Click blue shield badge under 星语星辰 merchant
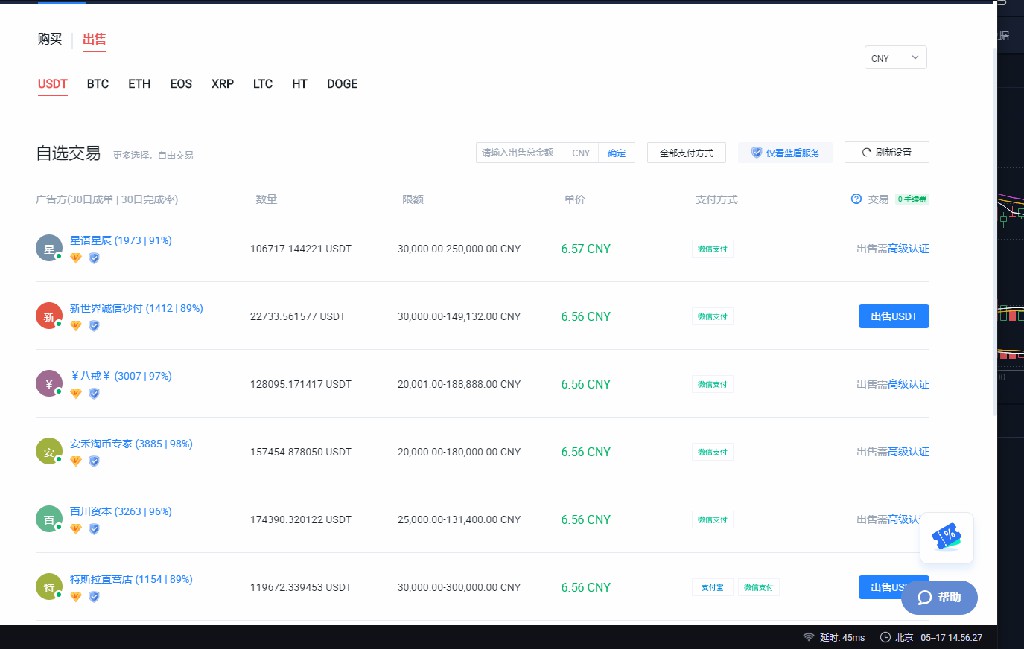The width and height of the screenshot is (1024, 649). (x=94, y=257)
